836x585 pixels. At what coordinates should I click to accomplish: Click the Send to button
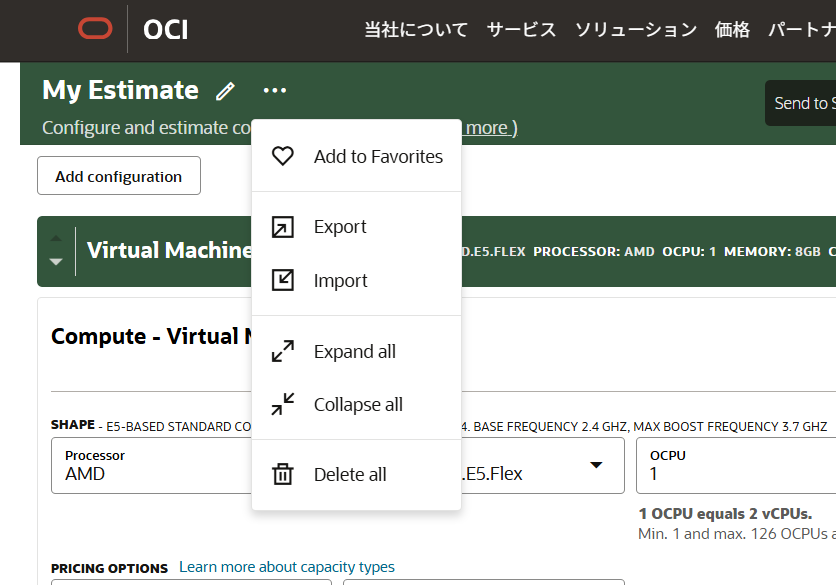(800, 103)
